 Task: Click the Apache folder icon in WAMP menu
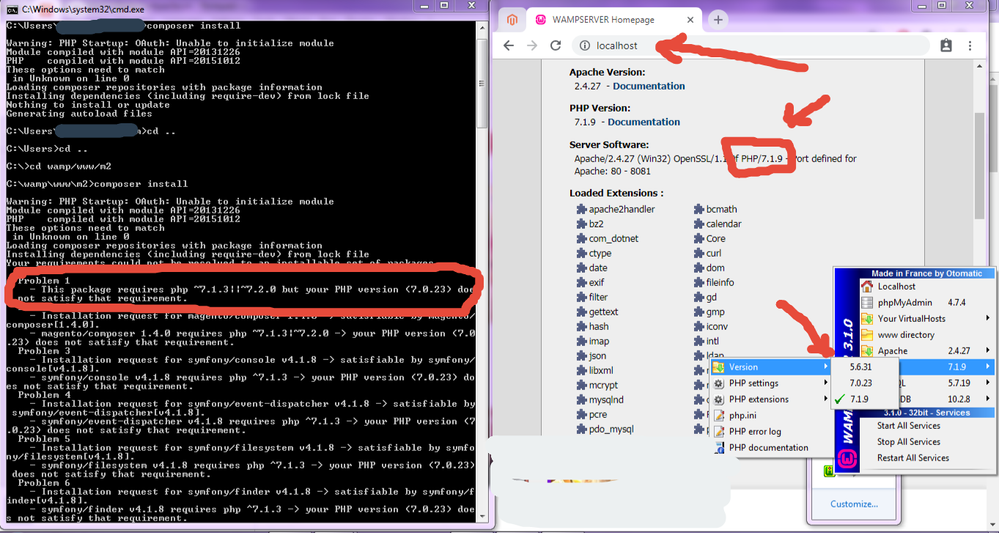tap(866, 350)
